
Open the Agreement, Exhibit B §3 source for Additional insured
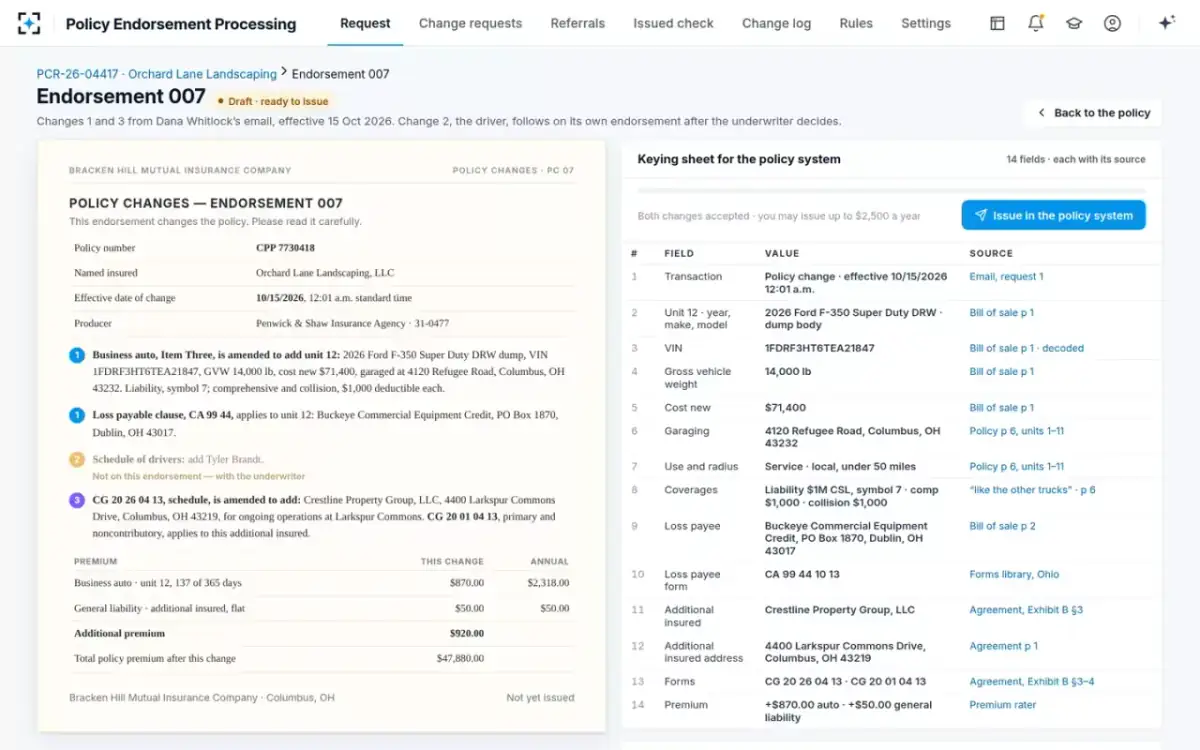point(1026,610)
